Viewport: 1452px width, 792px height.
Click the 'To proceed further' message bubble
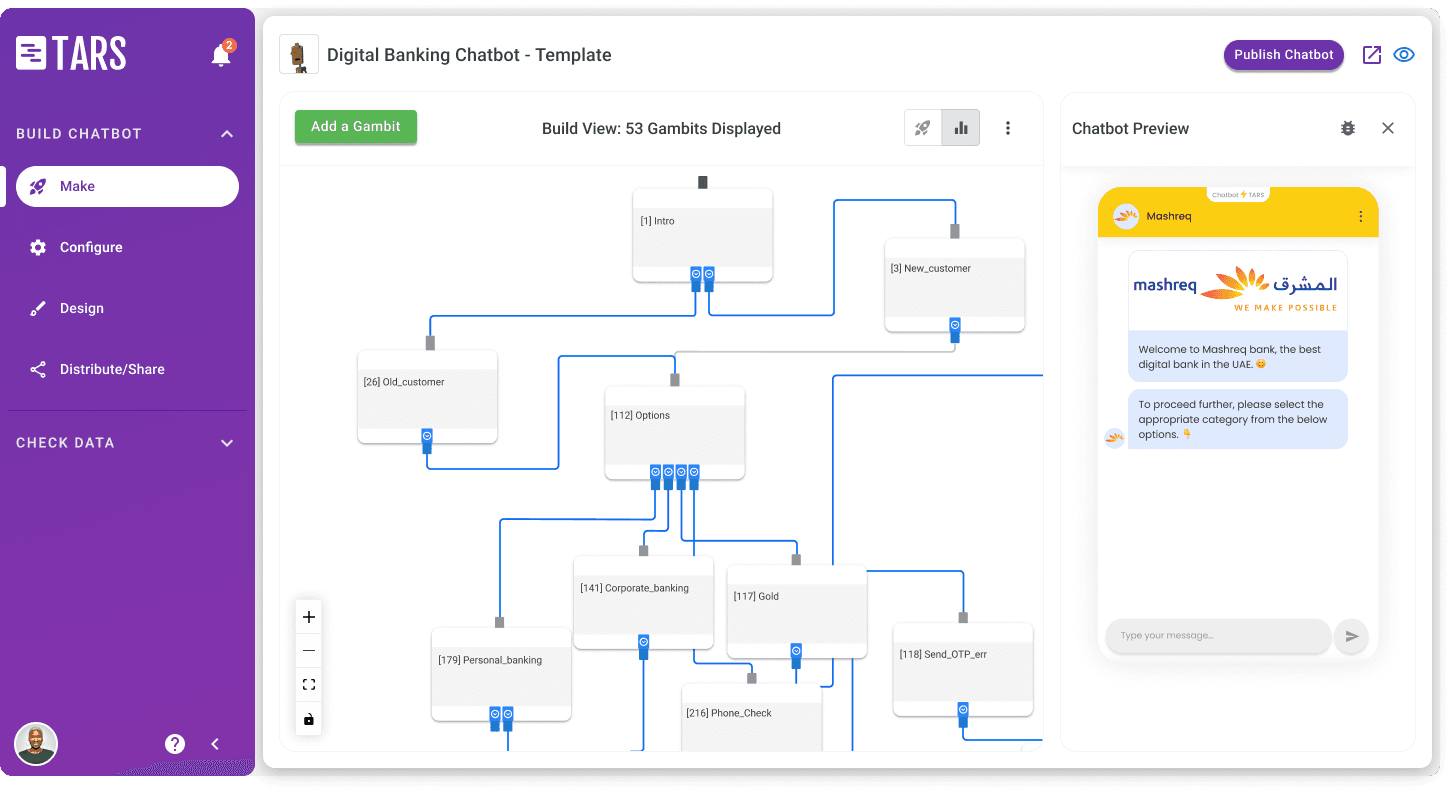1238,420
